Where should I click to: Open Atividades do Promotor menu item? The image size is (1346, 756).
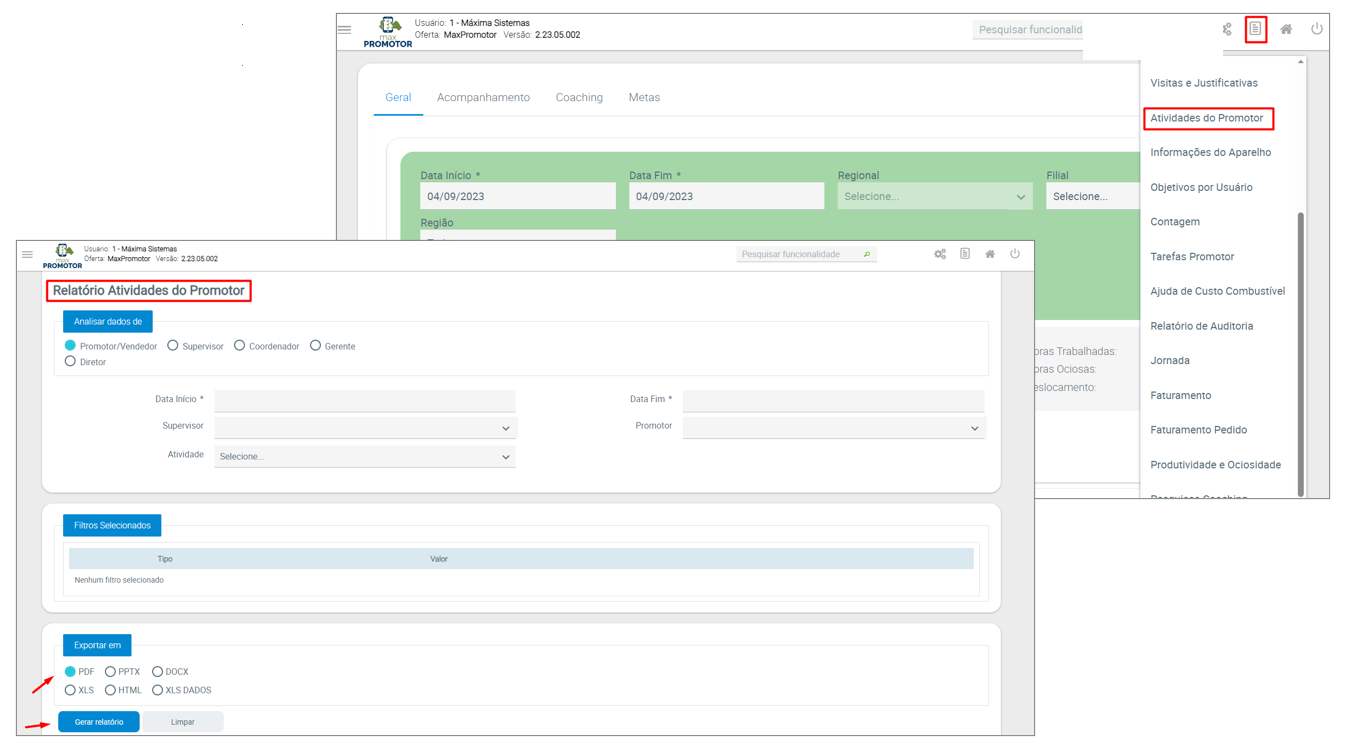pos(1206,118)
